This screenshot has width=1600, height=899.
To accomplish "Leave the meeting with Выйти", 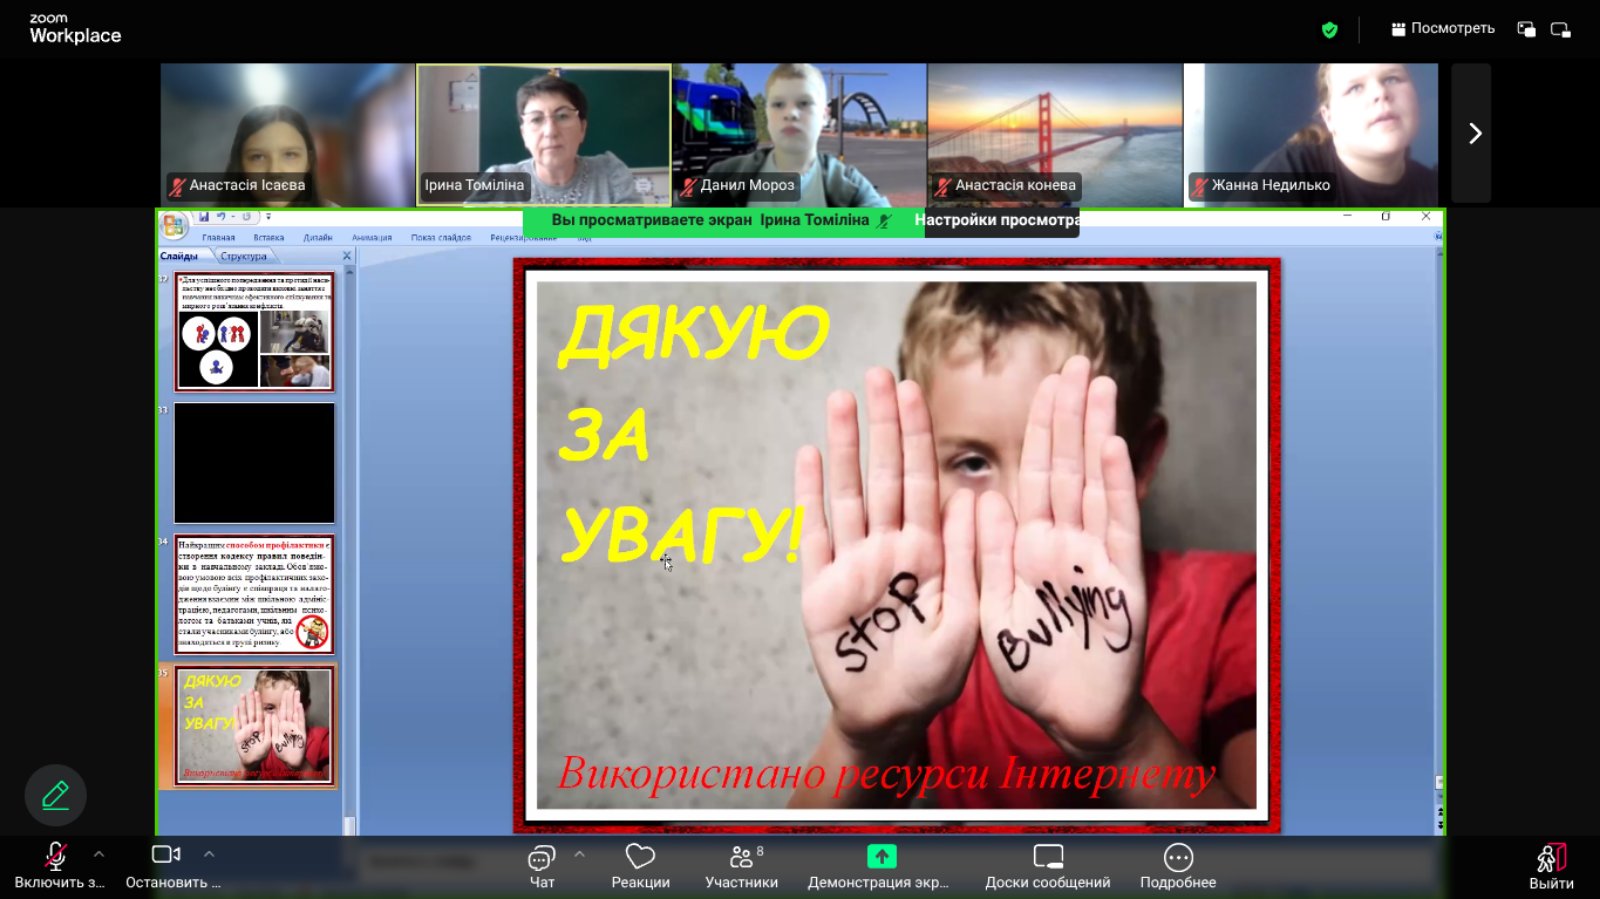I will [x=1551, y=866].
